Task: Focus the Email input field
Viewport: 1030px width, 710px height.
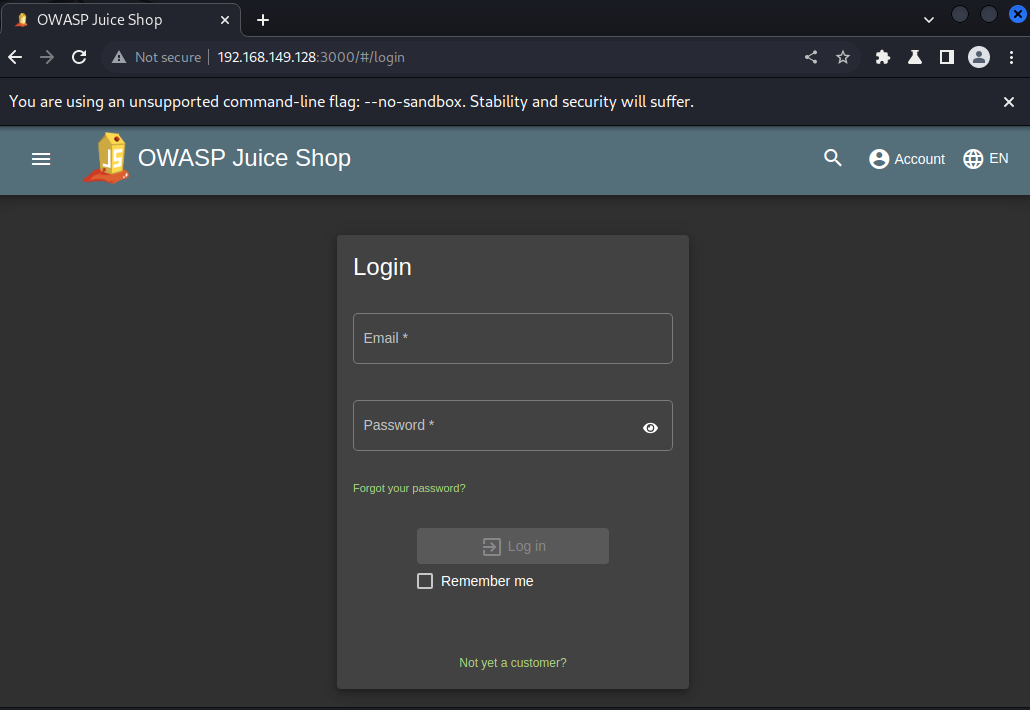Action: pos(512,338)
